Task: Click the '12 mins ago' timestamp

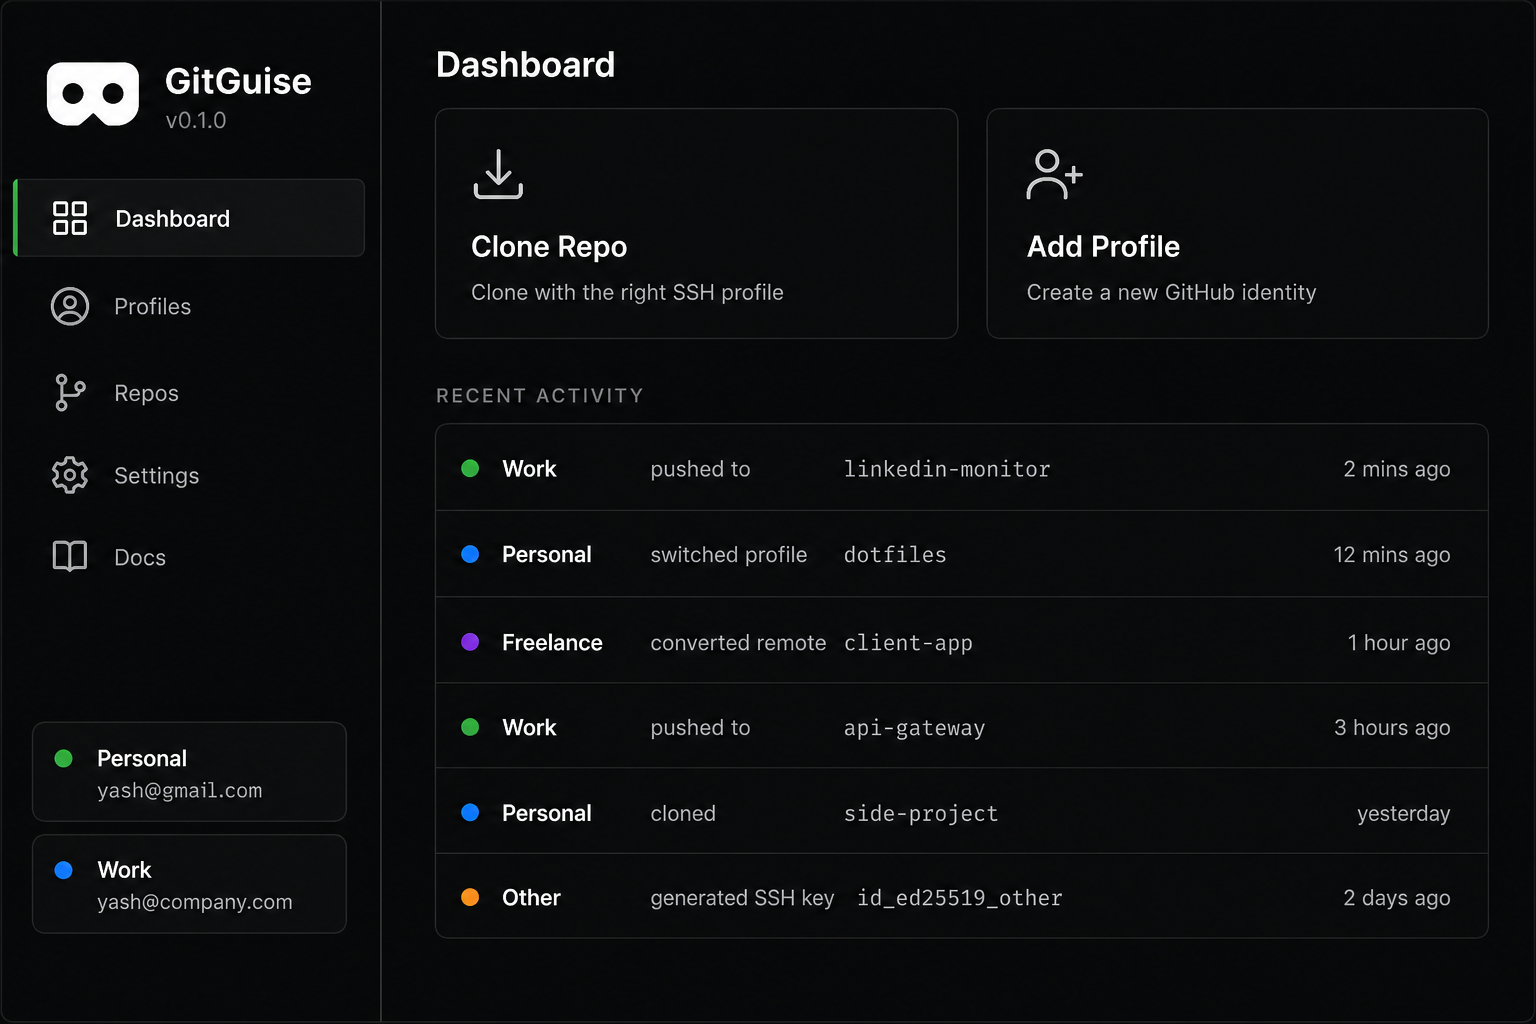Action: click(1392, 555)
